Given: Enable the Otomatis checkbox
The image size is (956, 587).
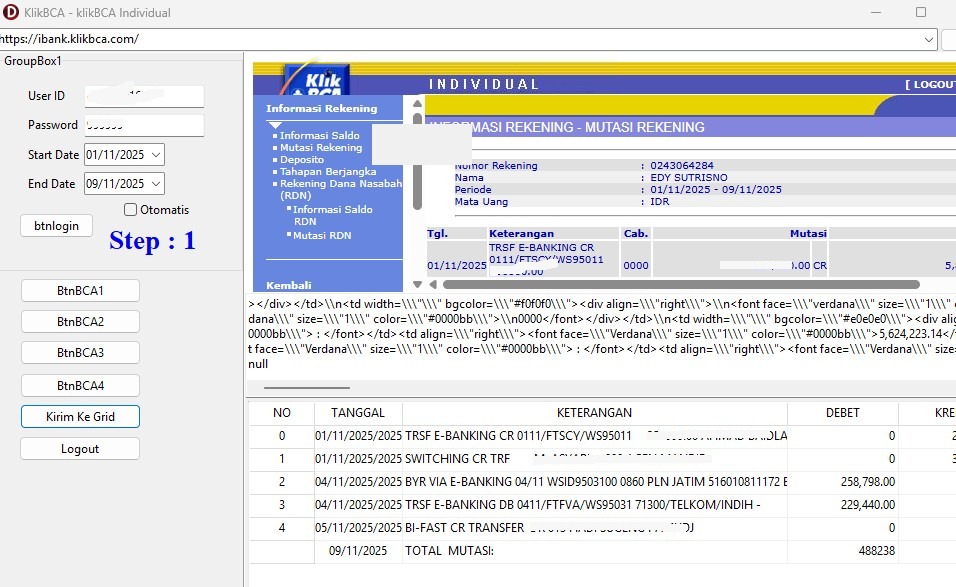Looking at the screenshot, I should click(131, 210).
